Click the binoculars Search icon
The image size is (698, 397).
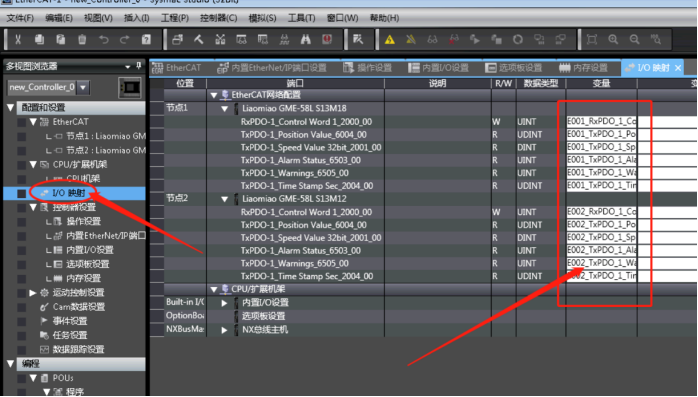pos(305,39)
